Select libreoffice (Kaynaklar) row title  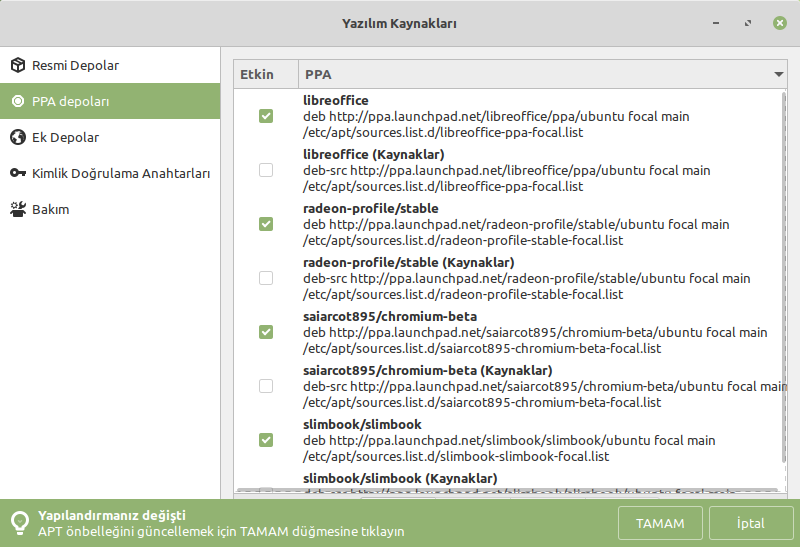click(x=373, y=155)
